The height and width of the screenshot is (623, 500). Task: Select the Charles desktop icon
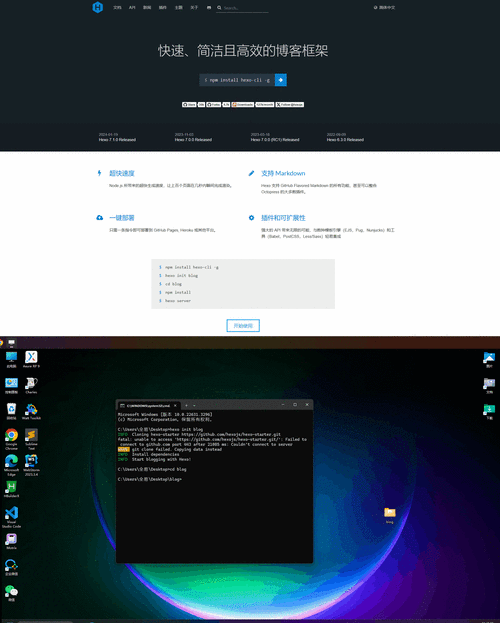31,385
